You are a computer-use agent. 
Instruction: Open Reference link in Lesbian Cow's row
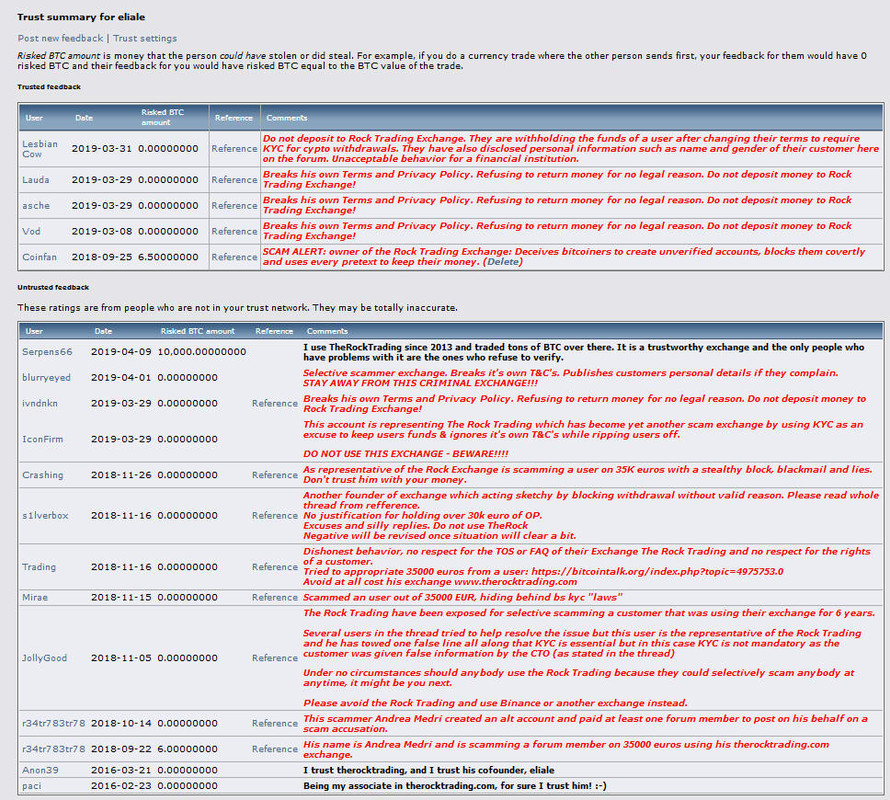pyautogui.click(x=234, y=148)
